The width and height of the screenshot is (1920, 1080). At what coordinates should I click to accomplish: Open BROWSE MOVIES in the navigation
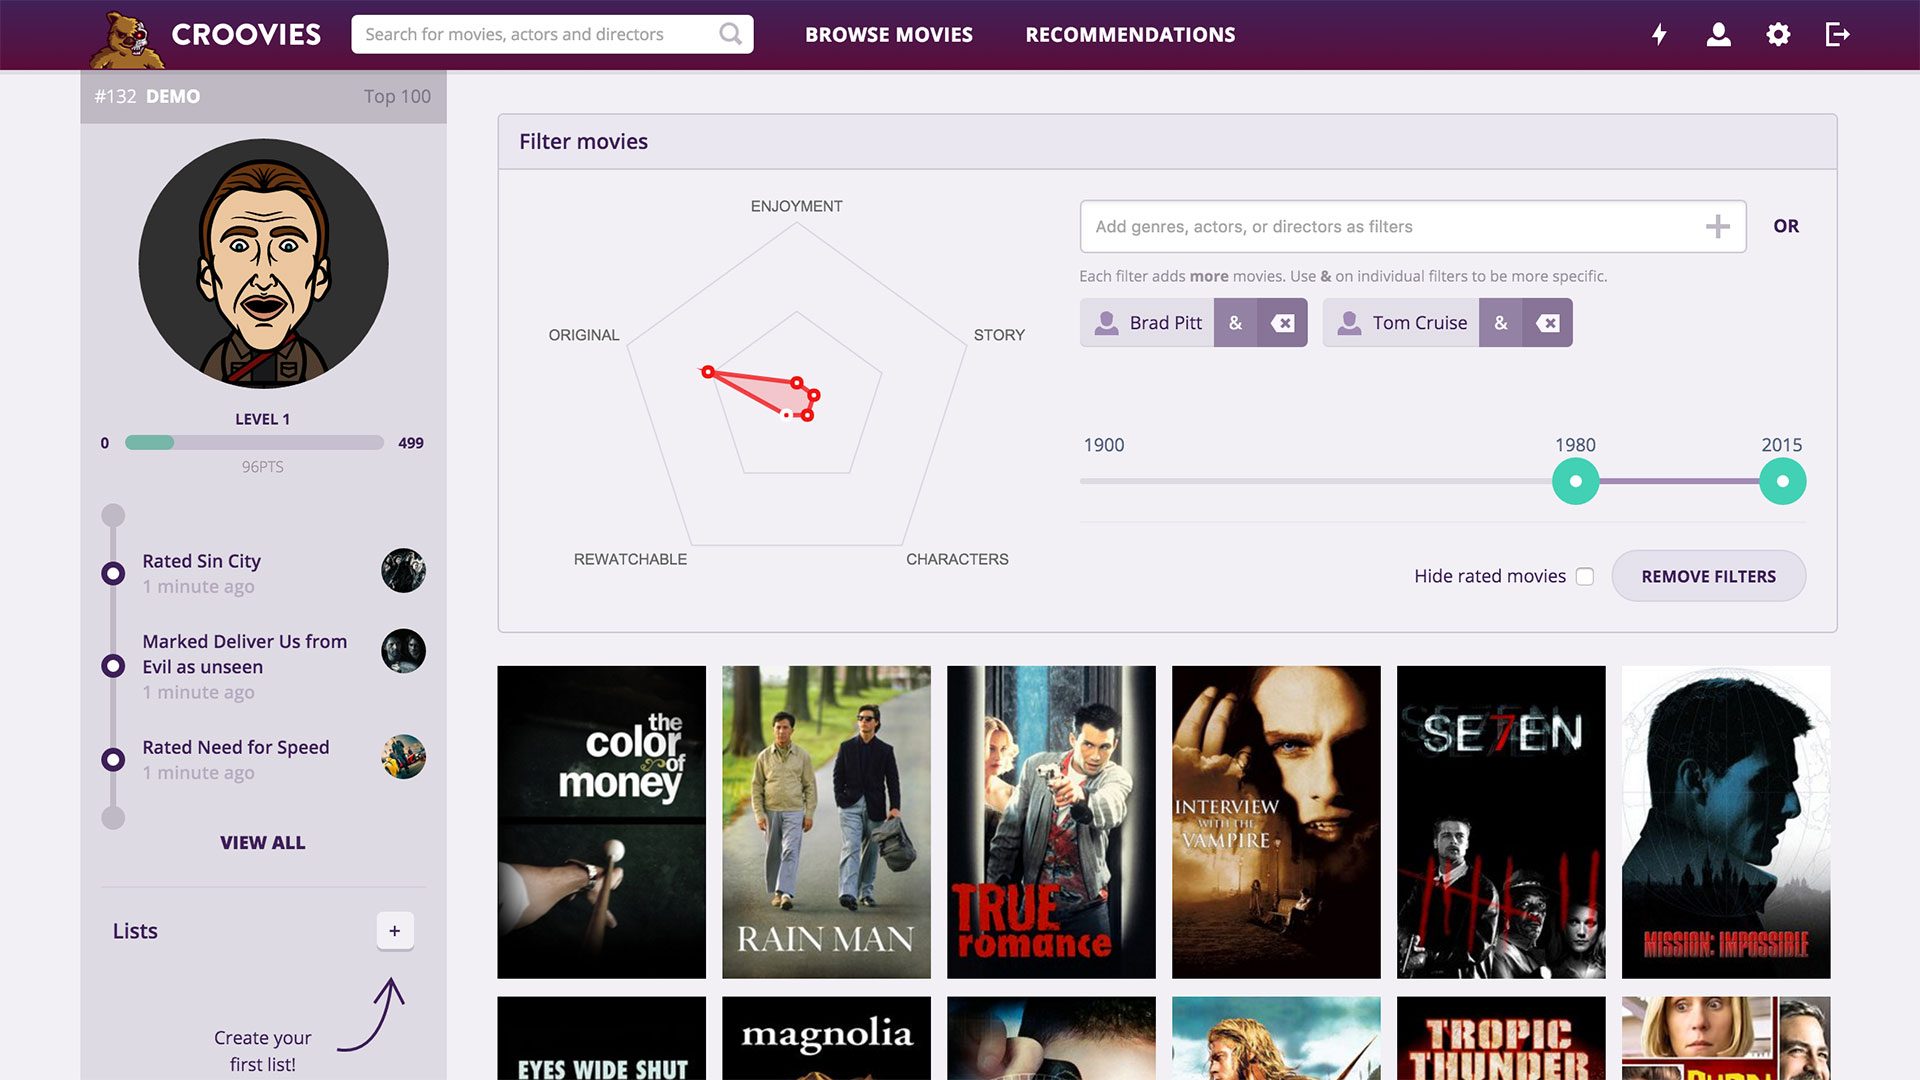[889, 35]
